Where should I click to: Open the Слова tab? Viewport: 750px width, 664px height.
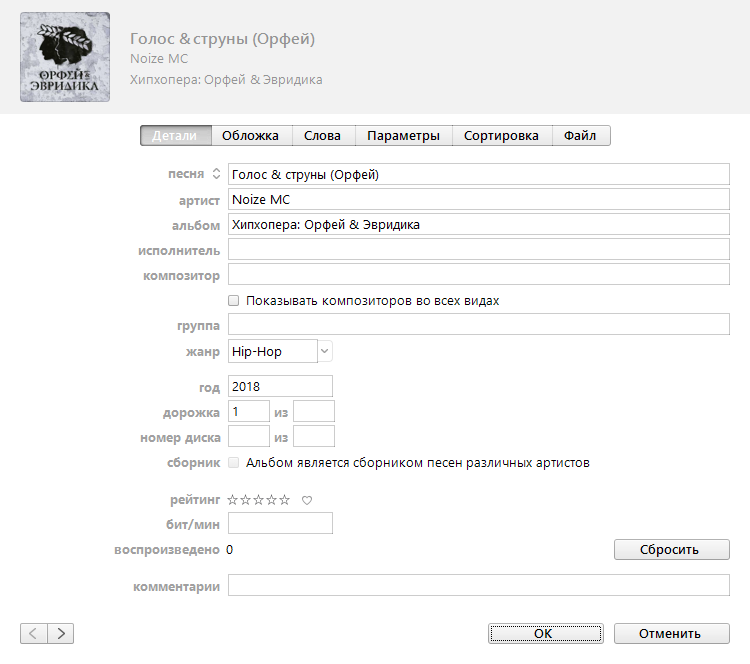click(322, 136)
